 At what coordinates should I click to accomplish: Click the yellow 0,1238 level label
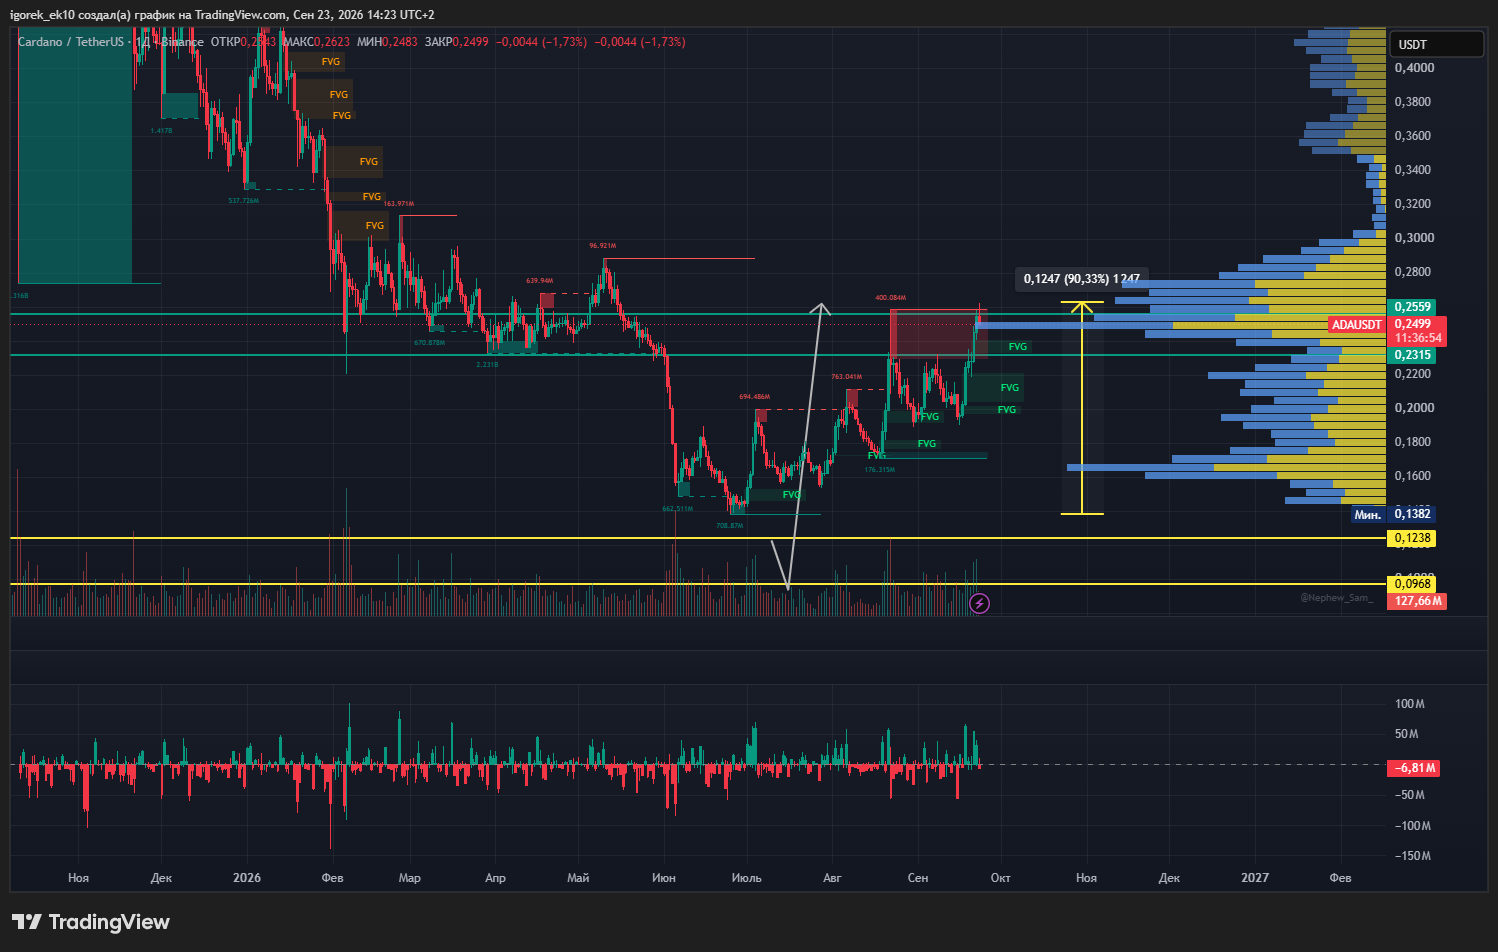tap(1412, 538)
